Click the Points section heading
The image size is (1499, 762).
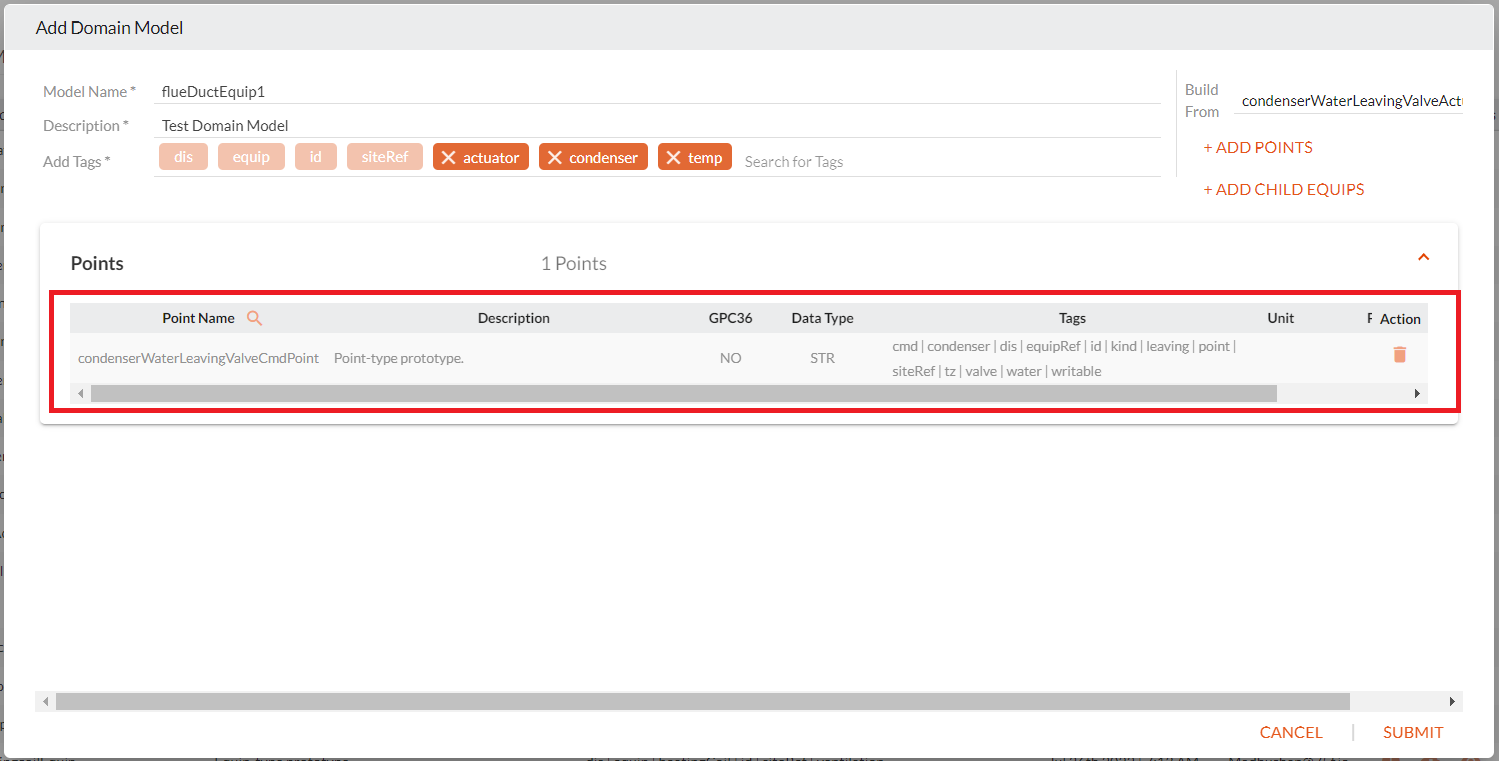[97, 264]
